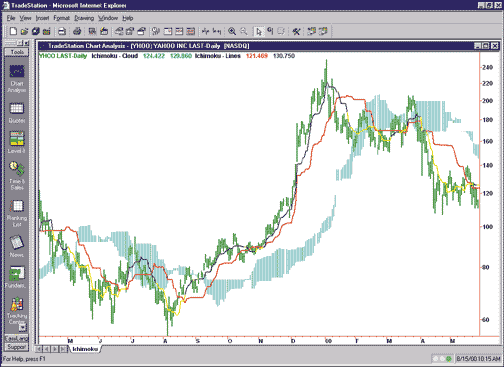Click the zoom in magnifier toolbar icon
This screenshot has width=504, height=367.
click(x=232, y=31)
